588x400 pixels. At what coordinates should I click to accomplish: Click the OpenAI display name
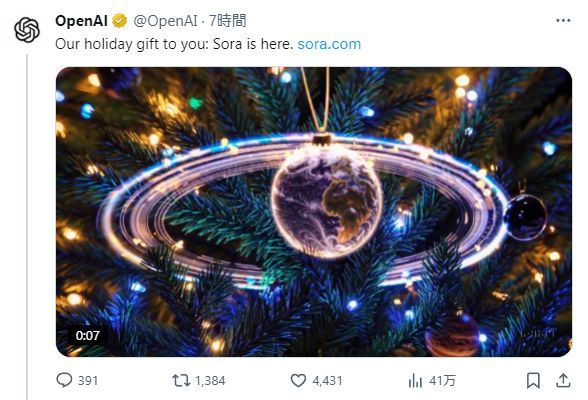pyautogui.click(x=81, y=21)
